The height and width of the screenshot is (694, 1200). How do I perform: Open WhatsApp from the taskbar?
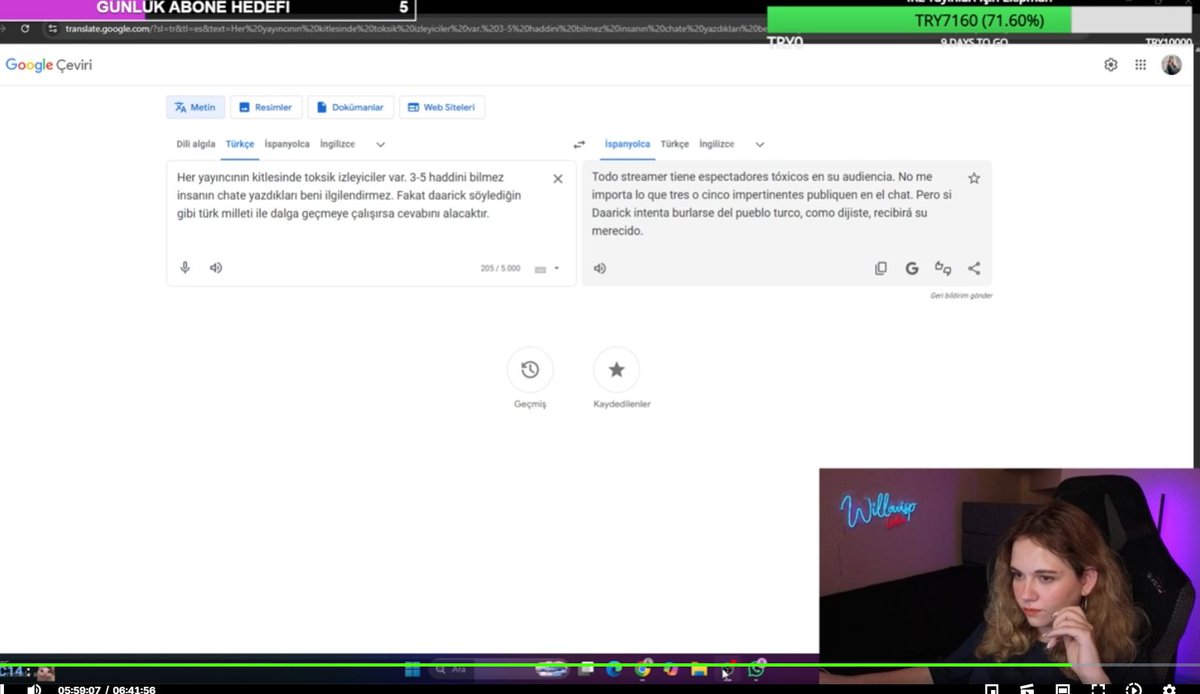tap(756, 669)
